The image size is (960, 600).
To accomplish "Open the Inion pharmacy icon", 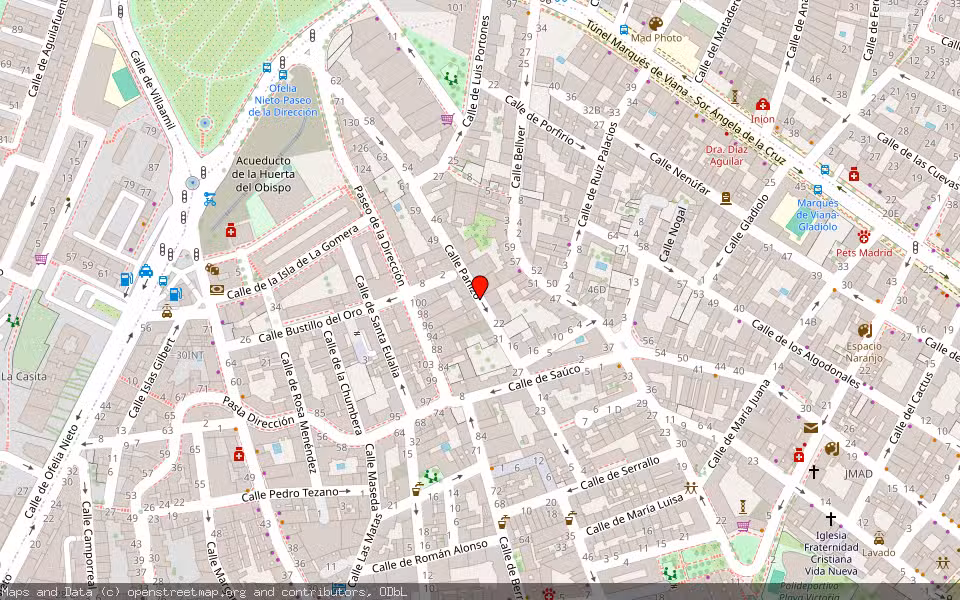I will (x=762, y=104).
